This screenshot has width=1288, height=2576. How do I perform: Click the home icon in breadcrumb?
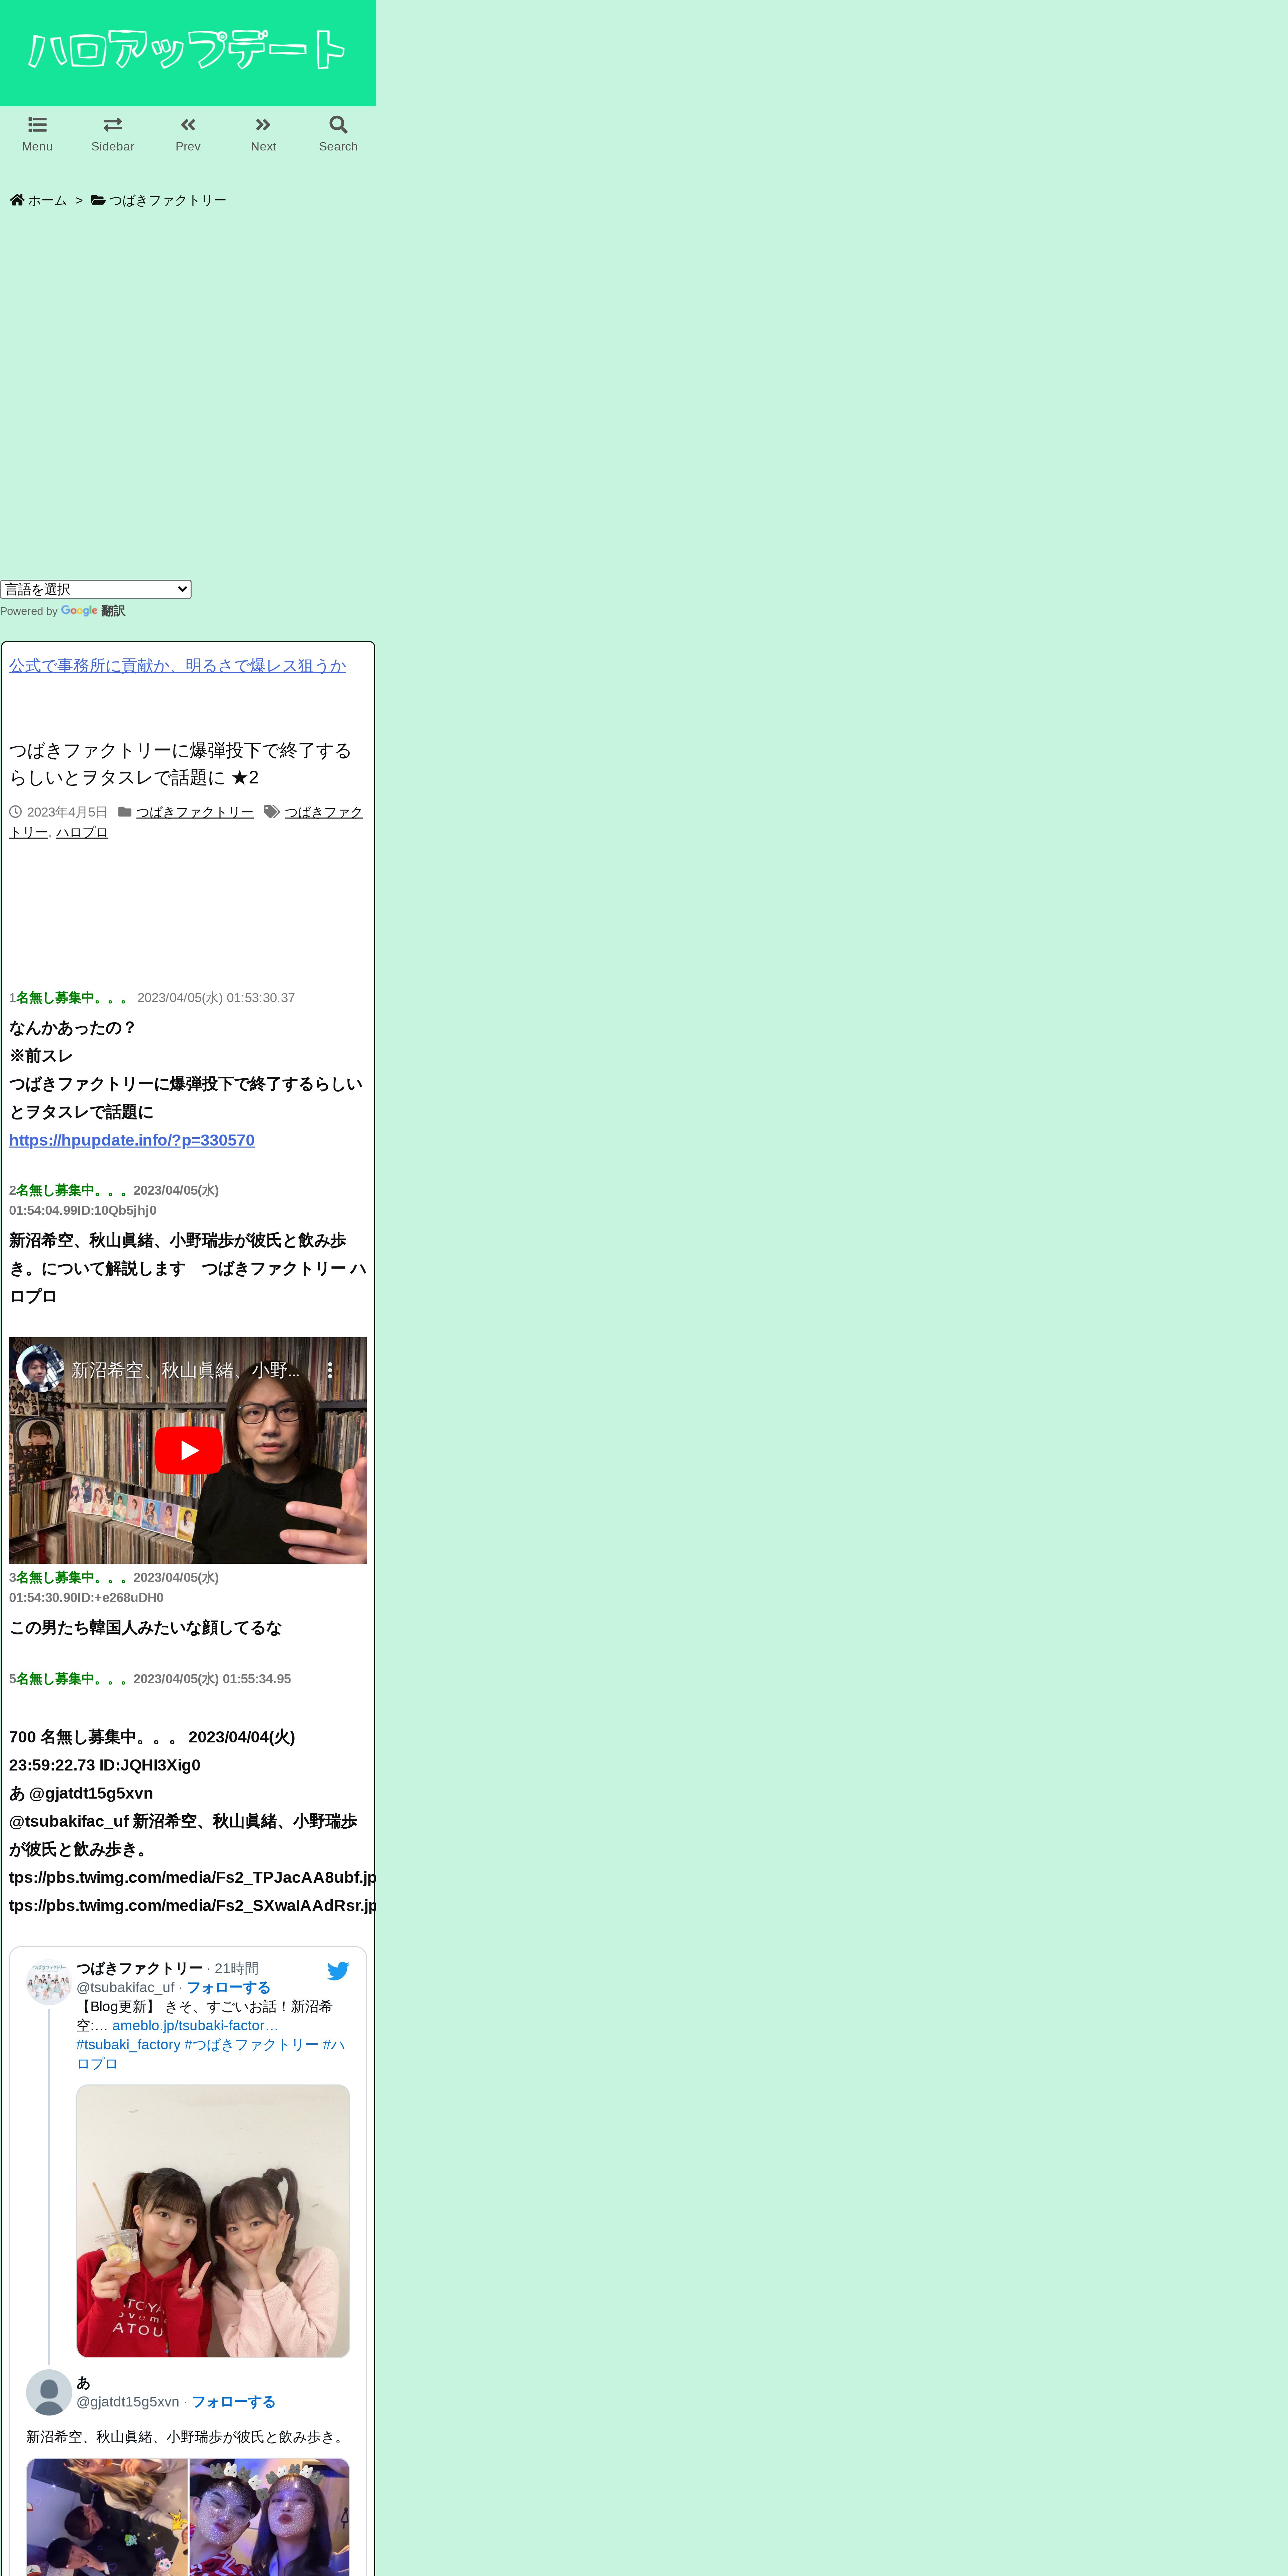pyautogui.click(x=17, y=200)
